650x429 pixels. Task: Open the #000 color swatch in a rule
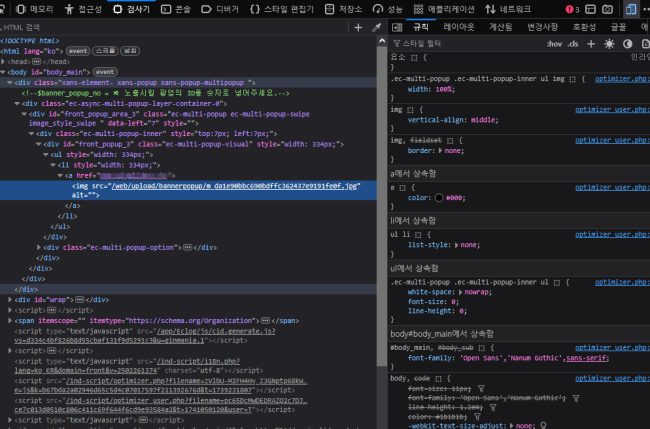439,198
